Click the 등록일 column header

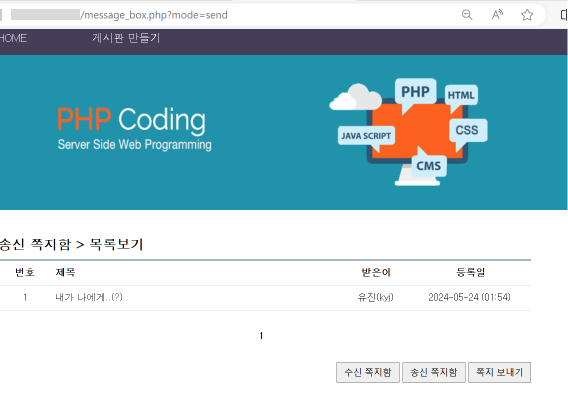[471, 272]
